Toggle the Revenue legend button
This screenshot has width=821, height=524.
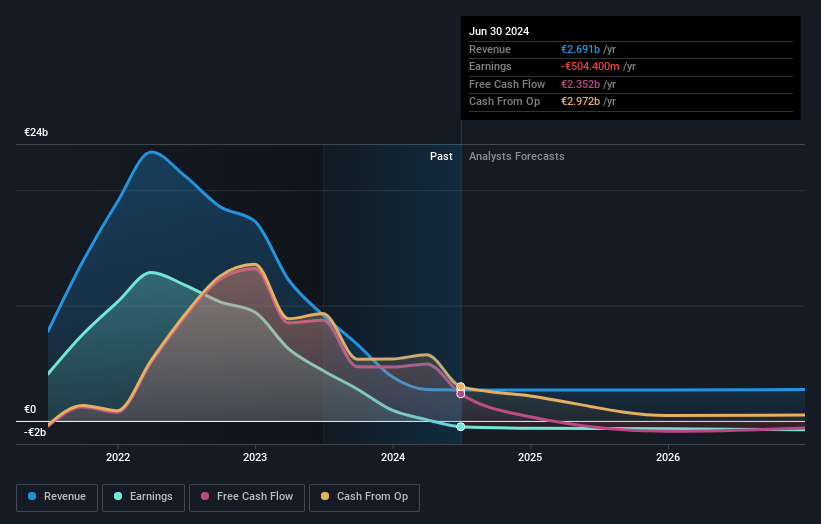point(57,497)
